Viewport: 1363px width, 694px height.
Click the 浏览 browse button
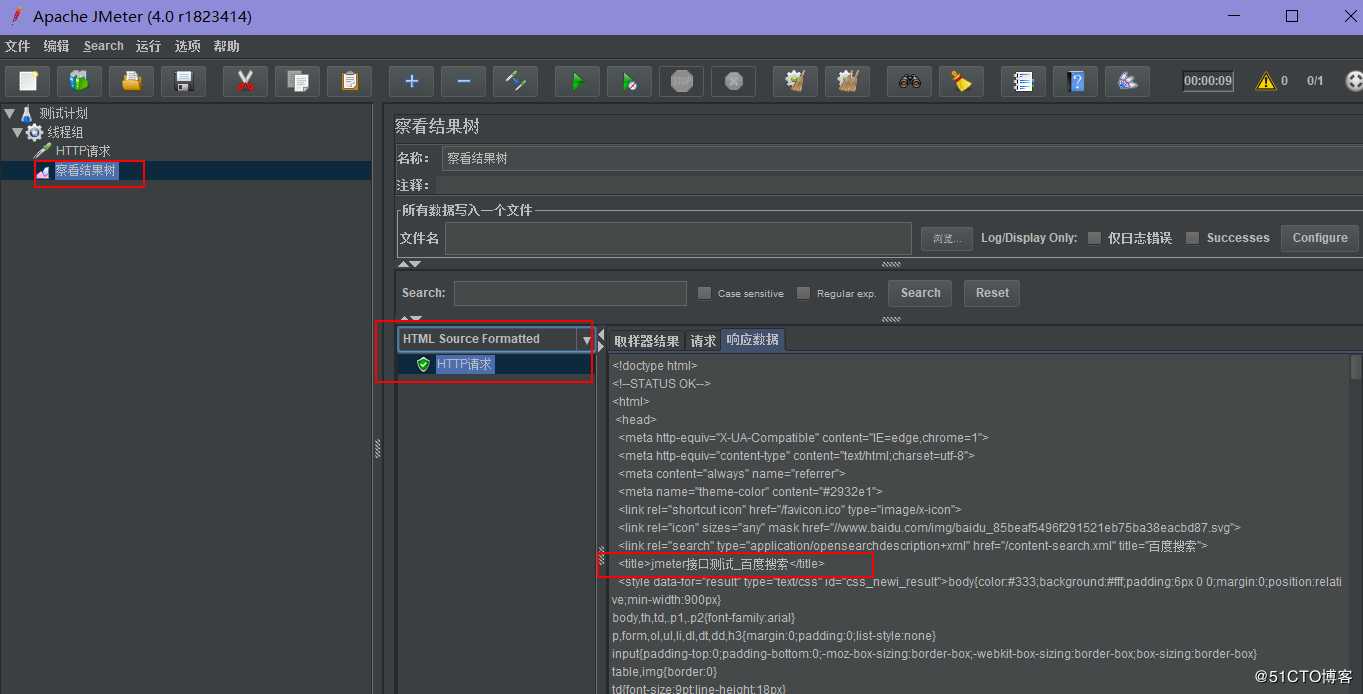pyautogui.click(x=946, y=238)
